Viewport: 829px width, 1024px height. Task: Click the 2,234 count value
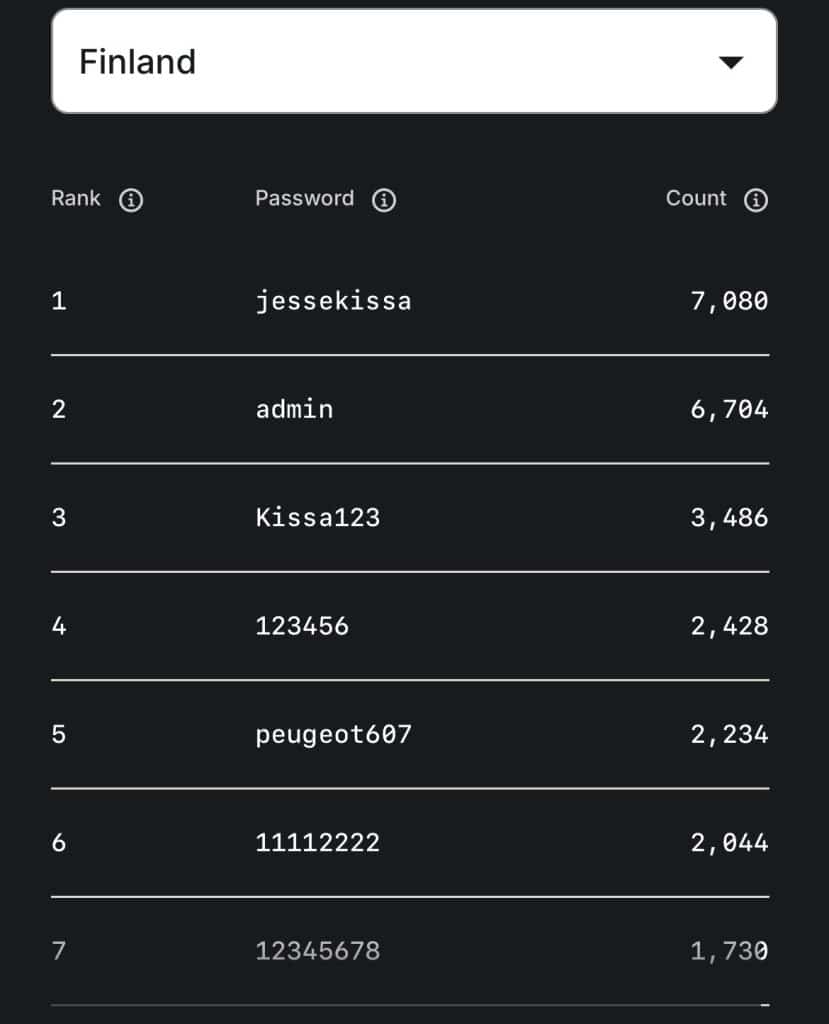[729, 735]
